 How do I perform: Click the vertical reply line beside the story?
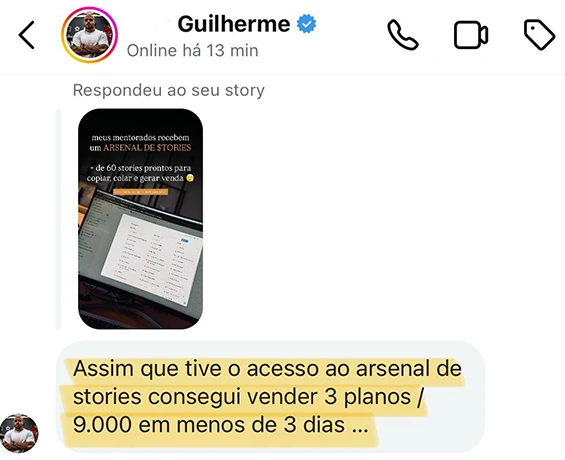tap(58, 219)
